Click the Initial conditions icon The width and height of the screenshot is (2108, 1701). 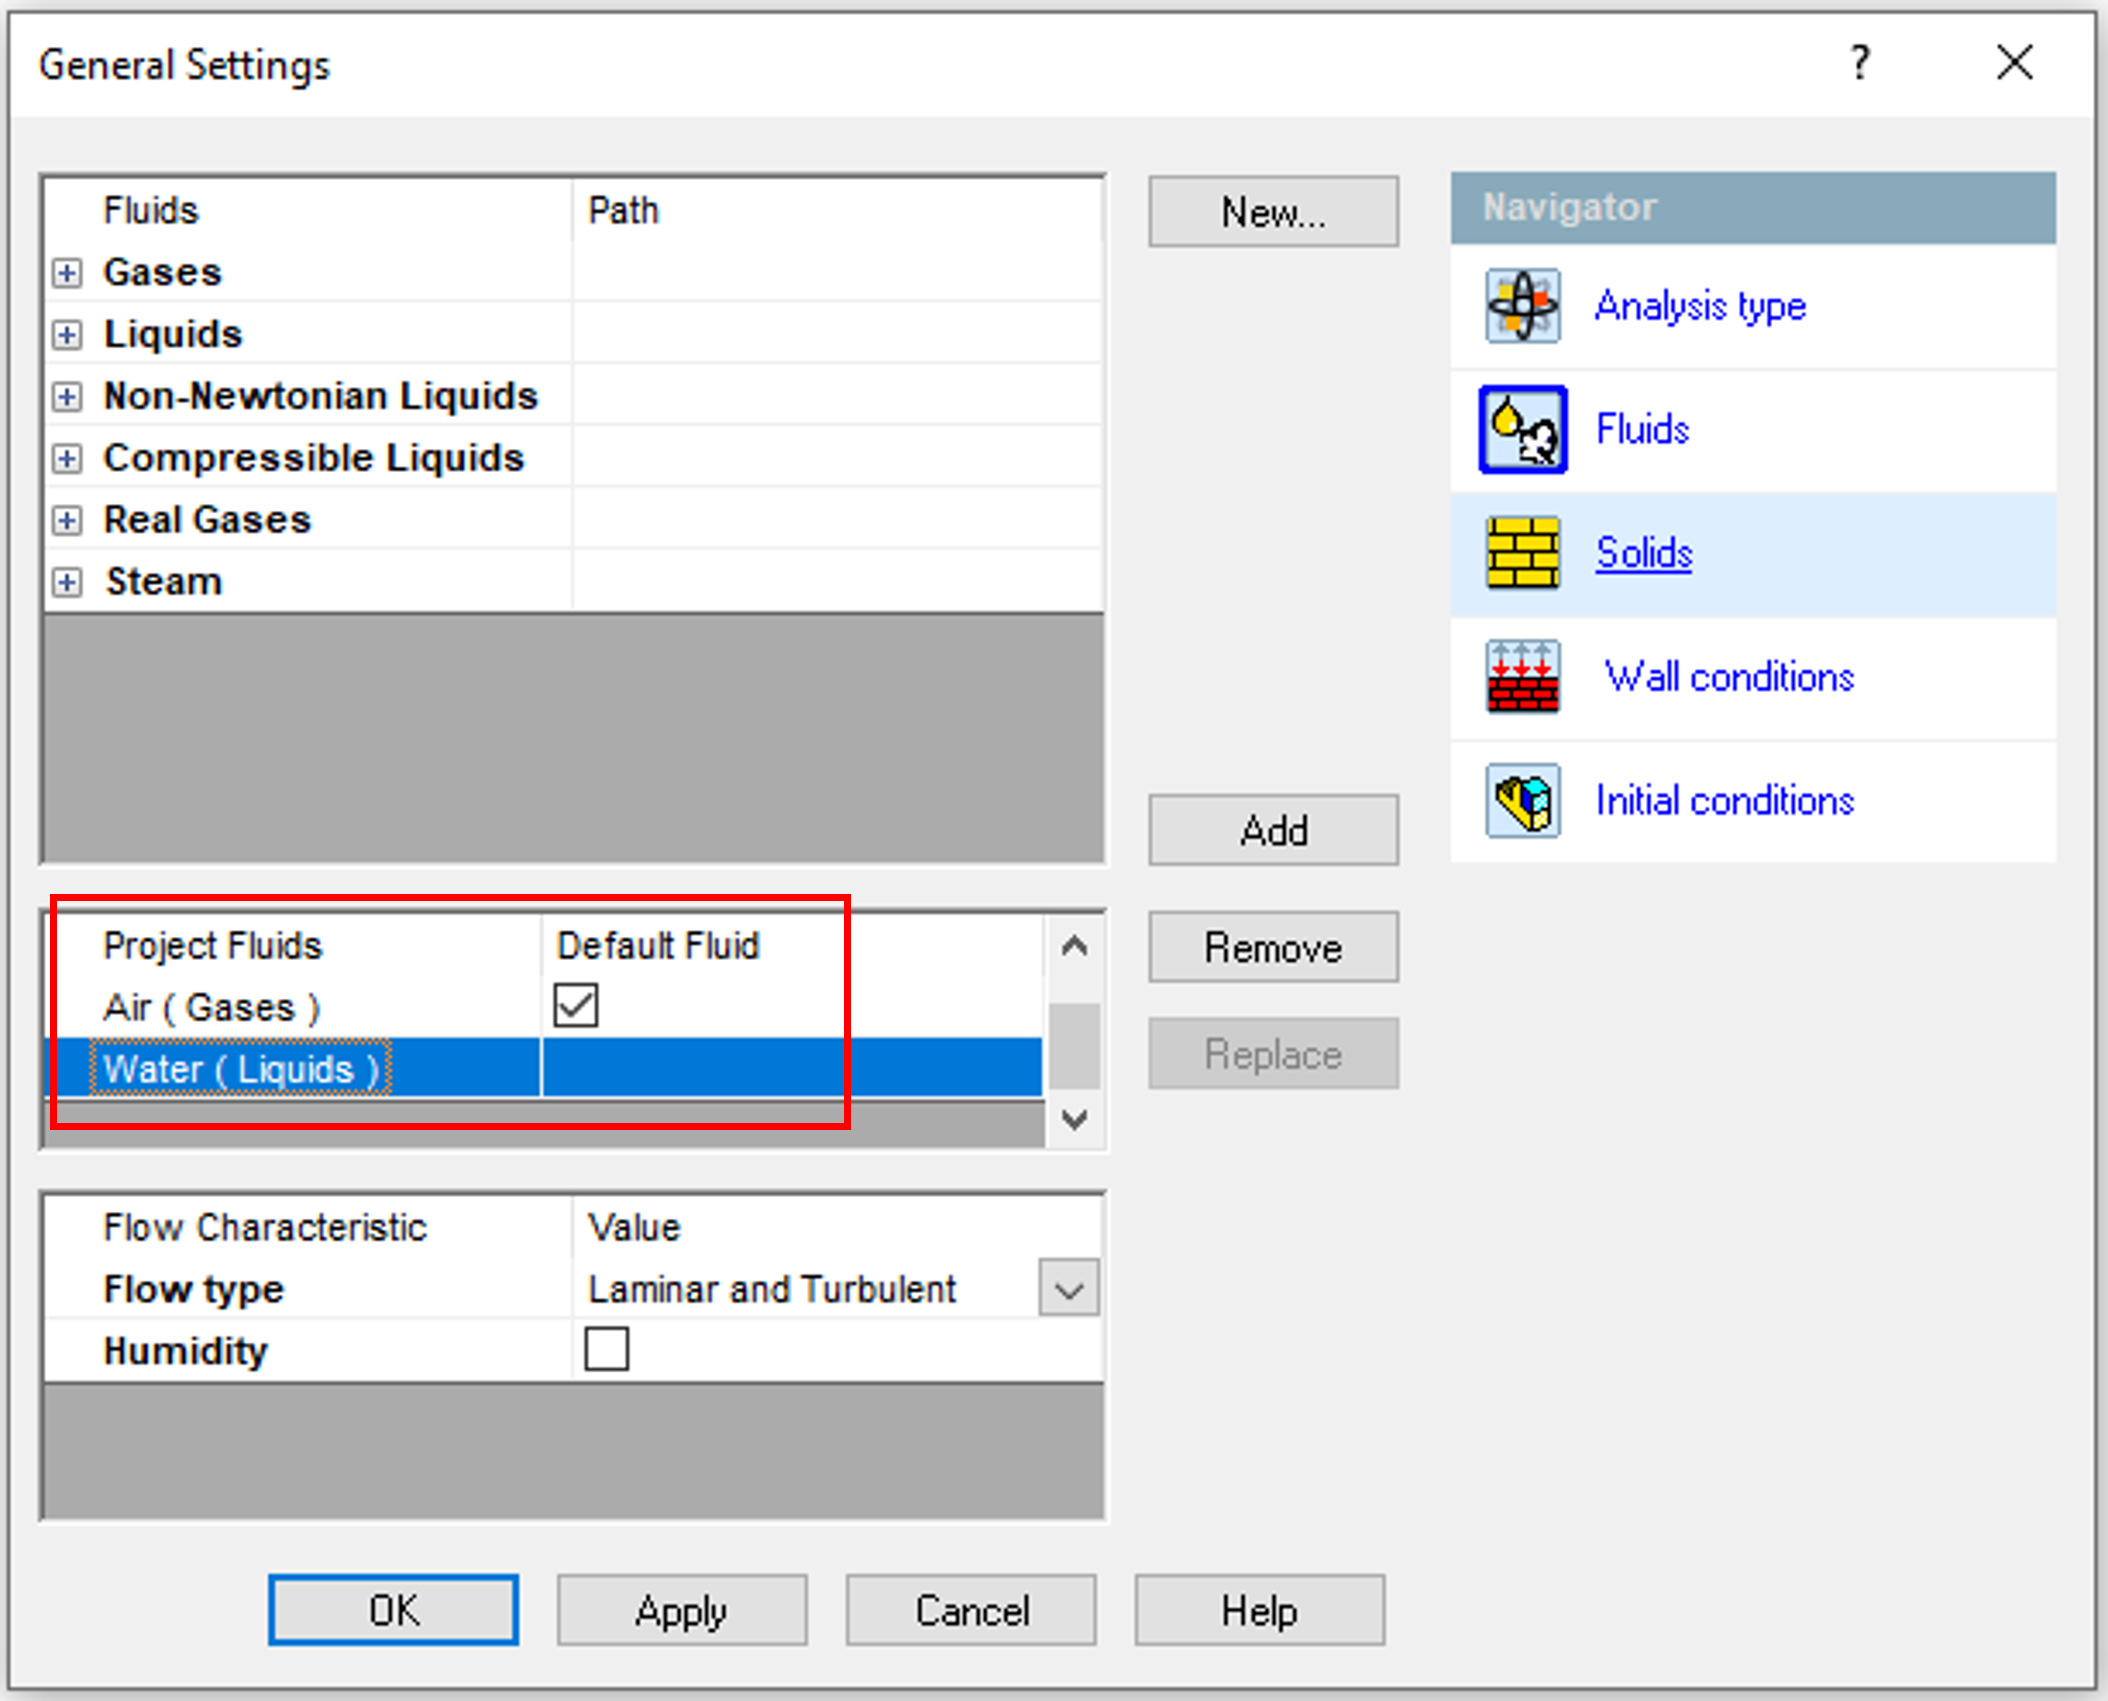tap(1522, 801)
